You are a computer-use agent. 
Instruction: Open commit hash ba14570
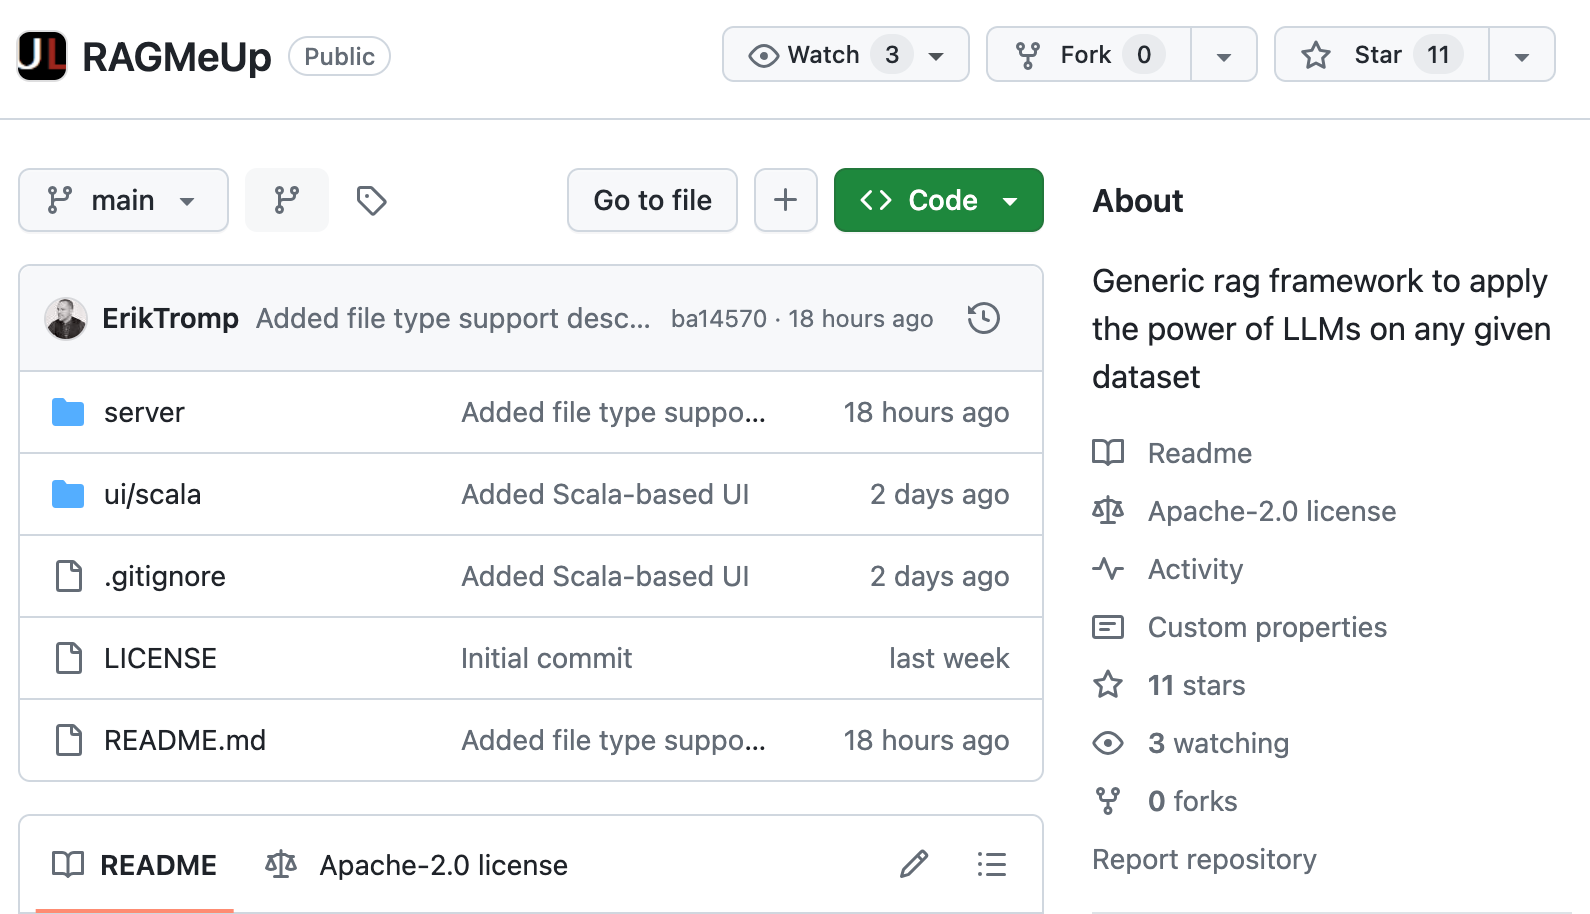coord(719,319)
